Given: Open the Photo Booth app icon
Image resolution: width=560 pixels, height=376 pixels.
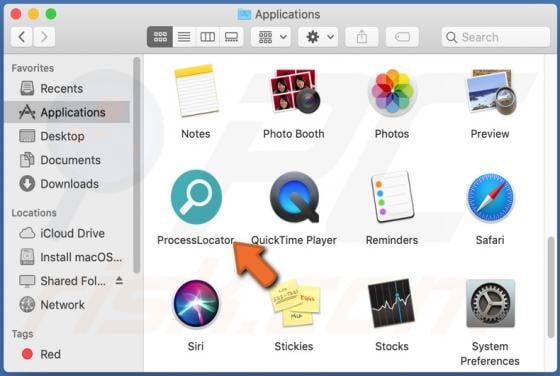Looking at the screenshot, I should click(x=294, y=91).
